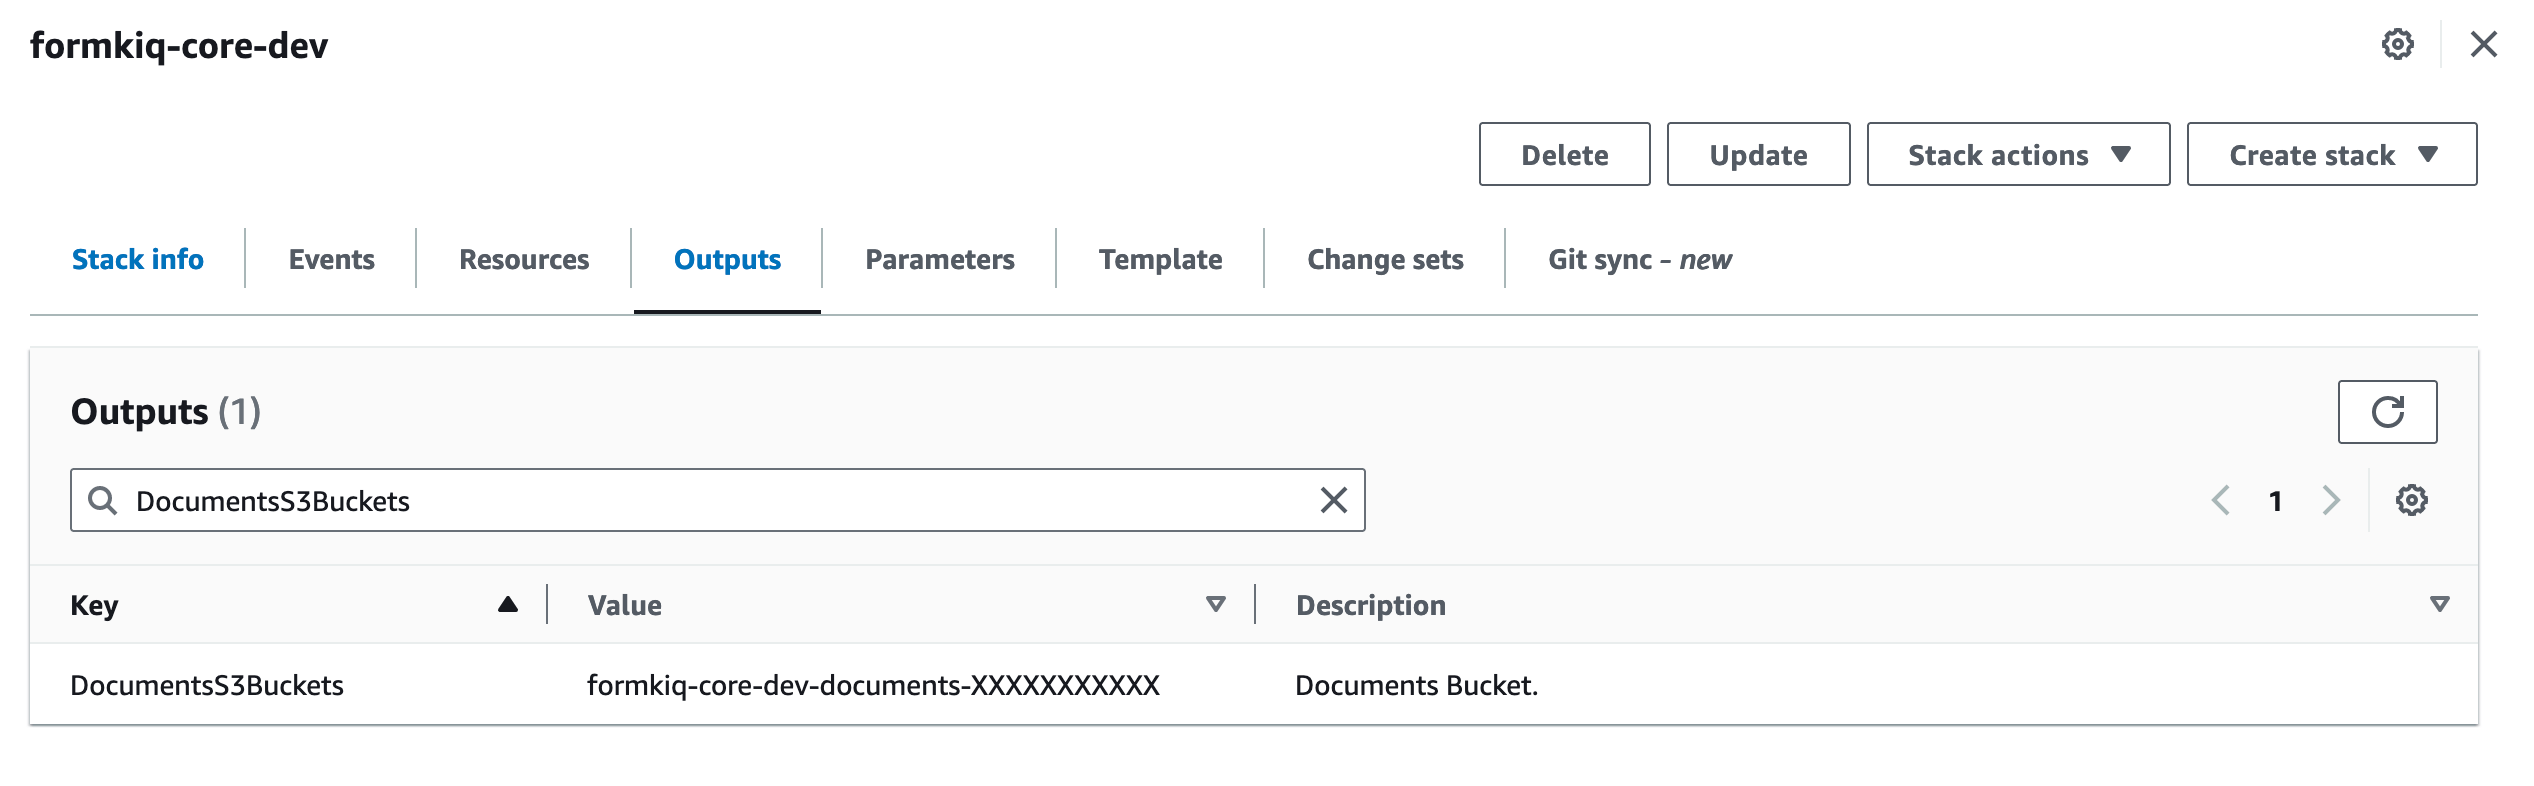Click the Value column header text
The width and height of the screenshot is (2534, 786).
pyautogui.click(x=625, y=605)
